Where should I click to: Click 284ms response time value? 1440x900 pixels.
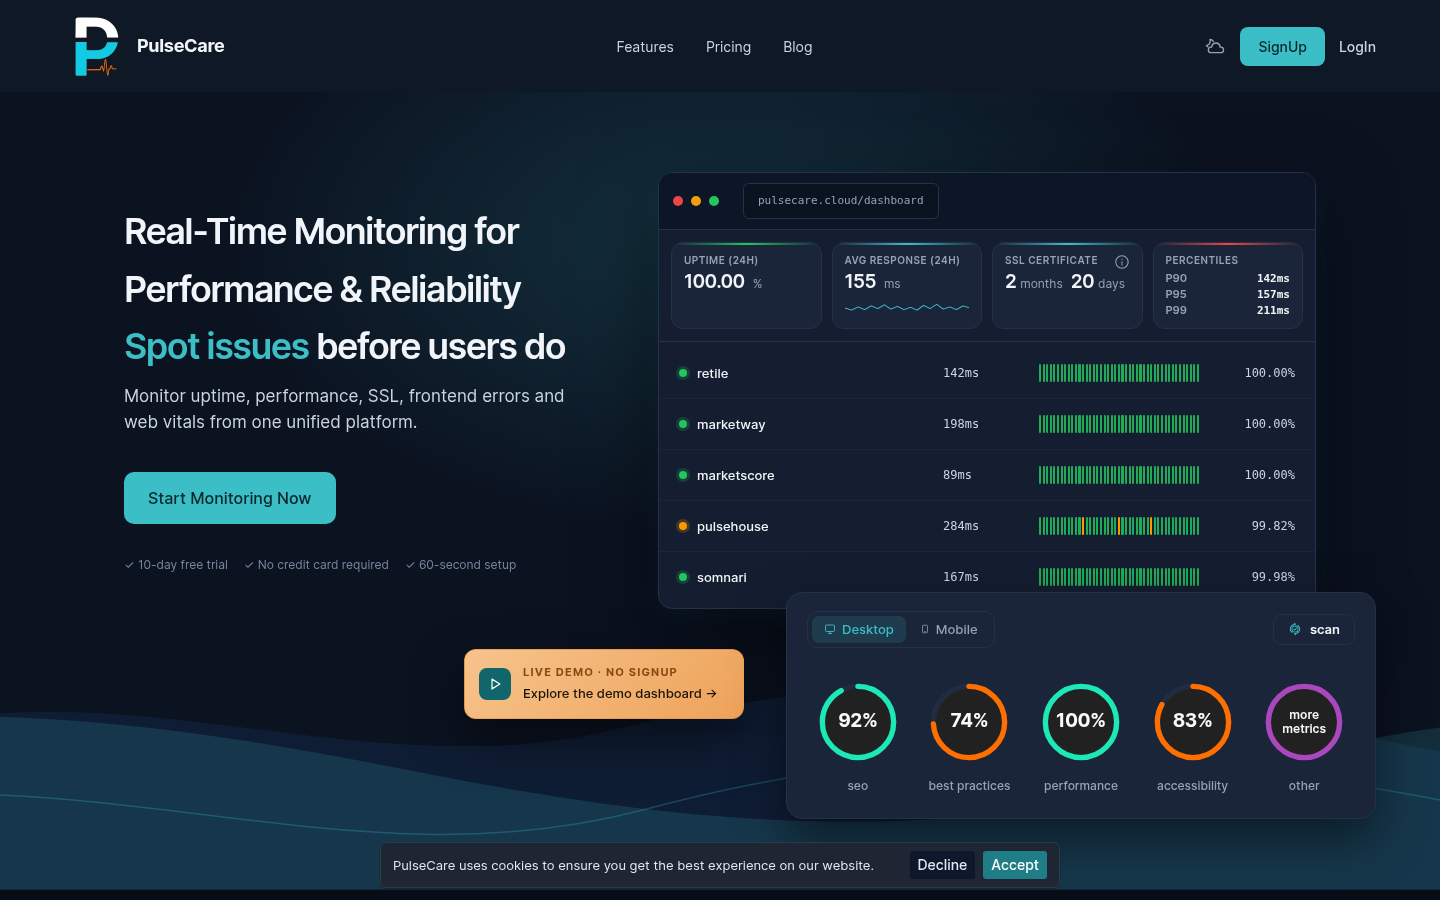click(961, 526)
